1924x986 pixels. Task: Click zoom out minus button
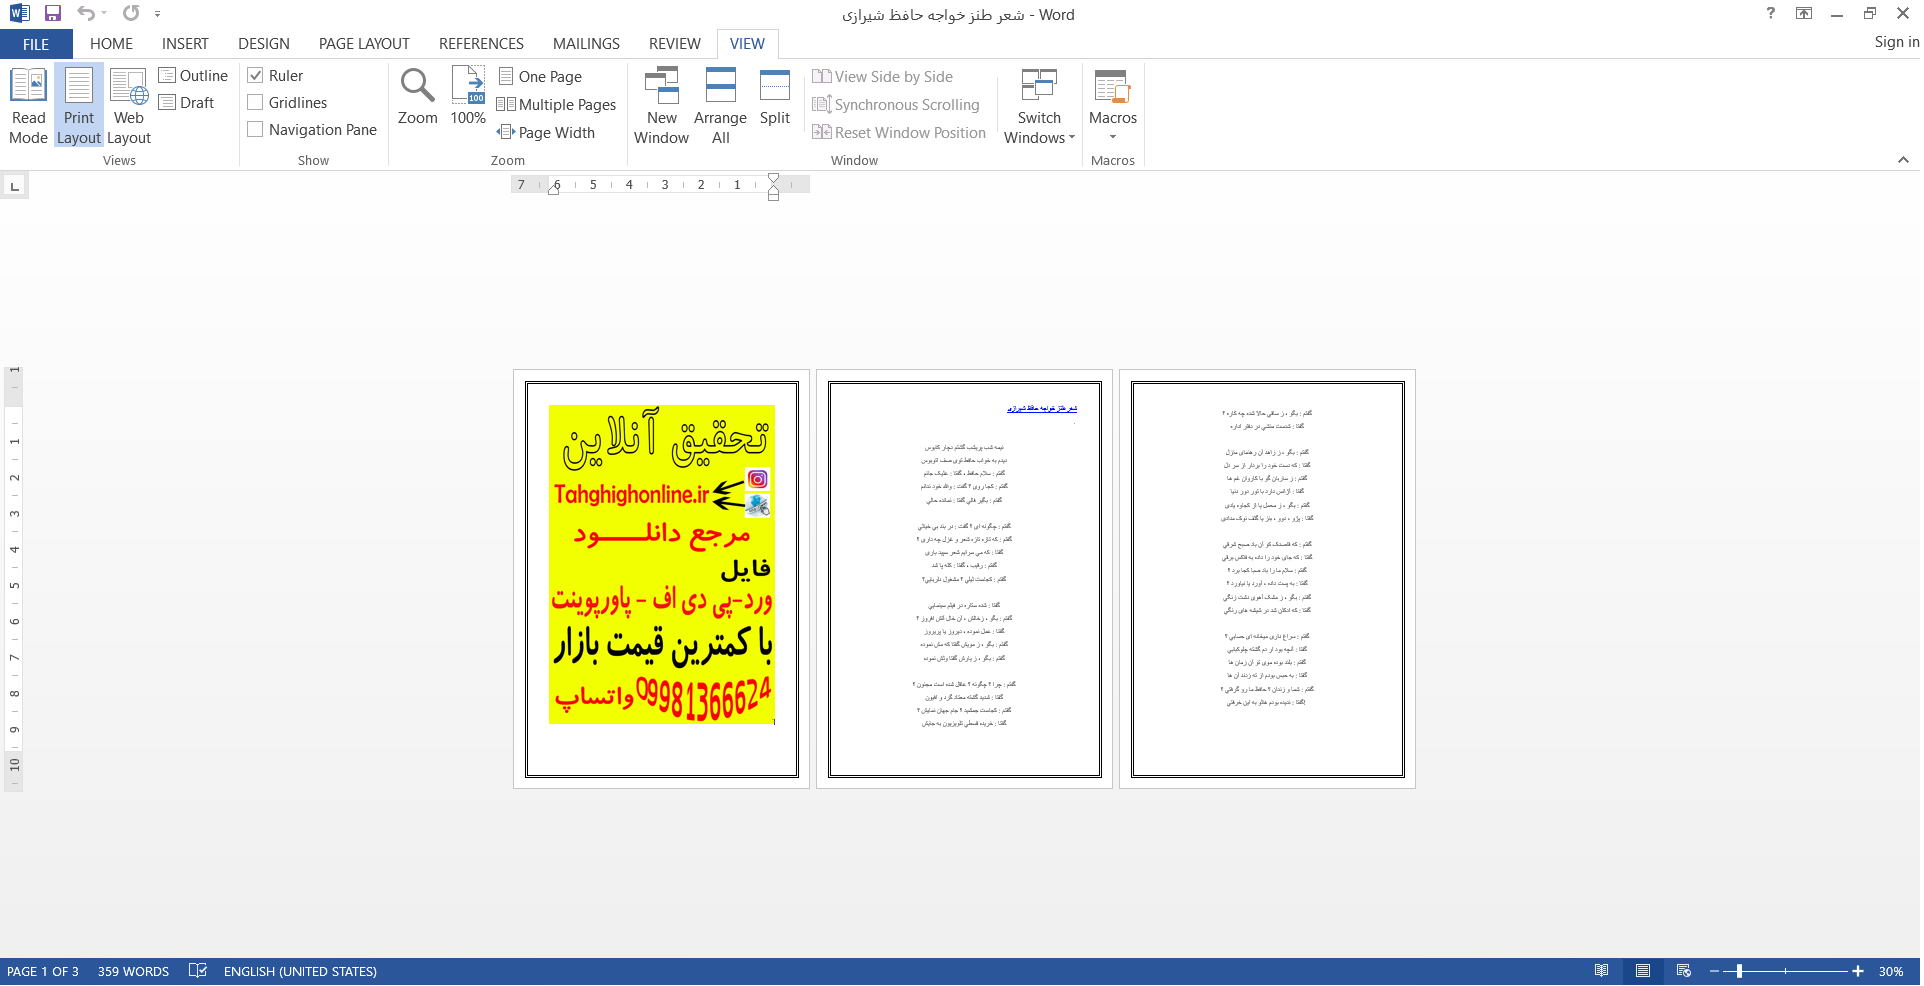1714,971
